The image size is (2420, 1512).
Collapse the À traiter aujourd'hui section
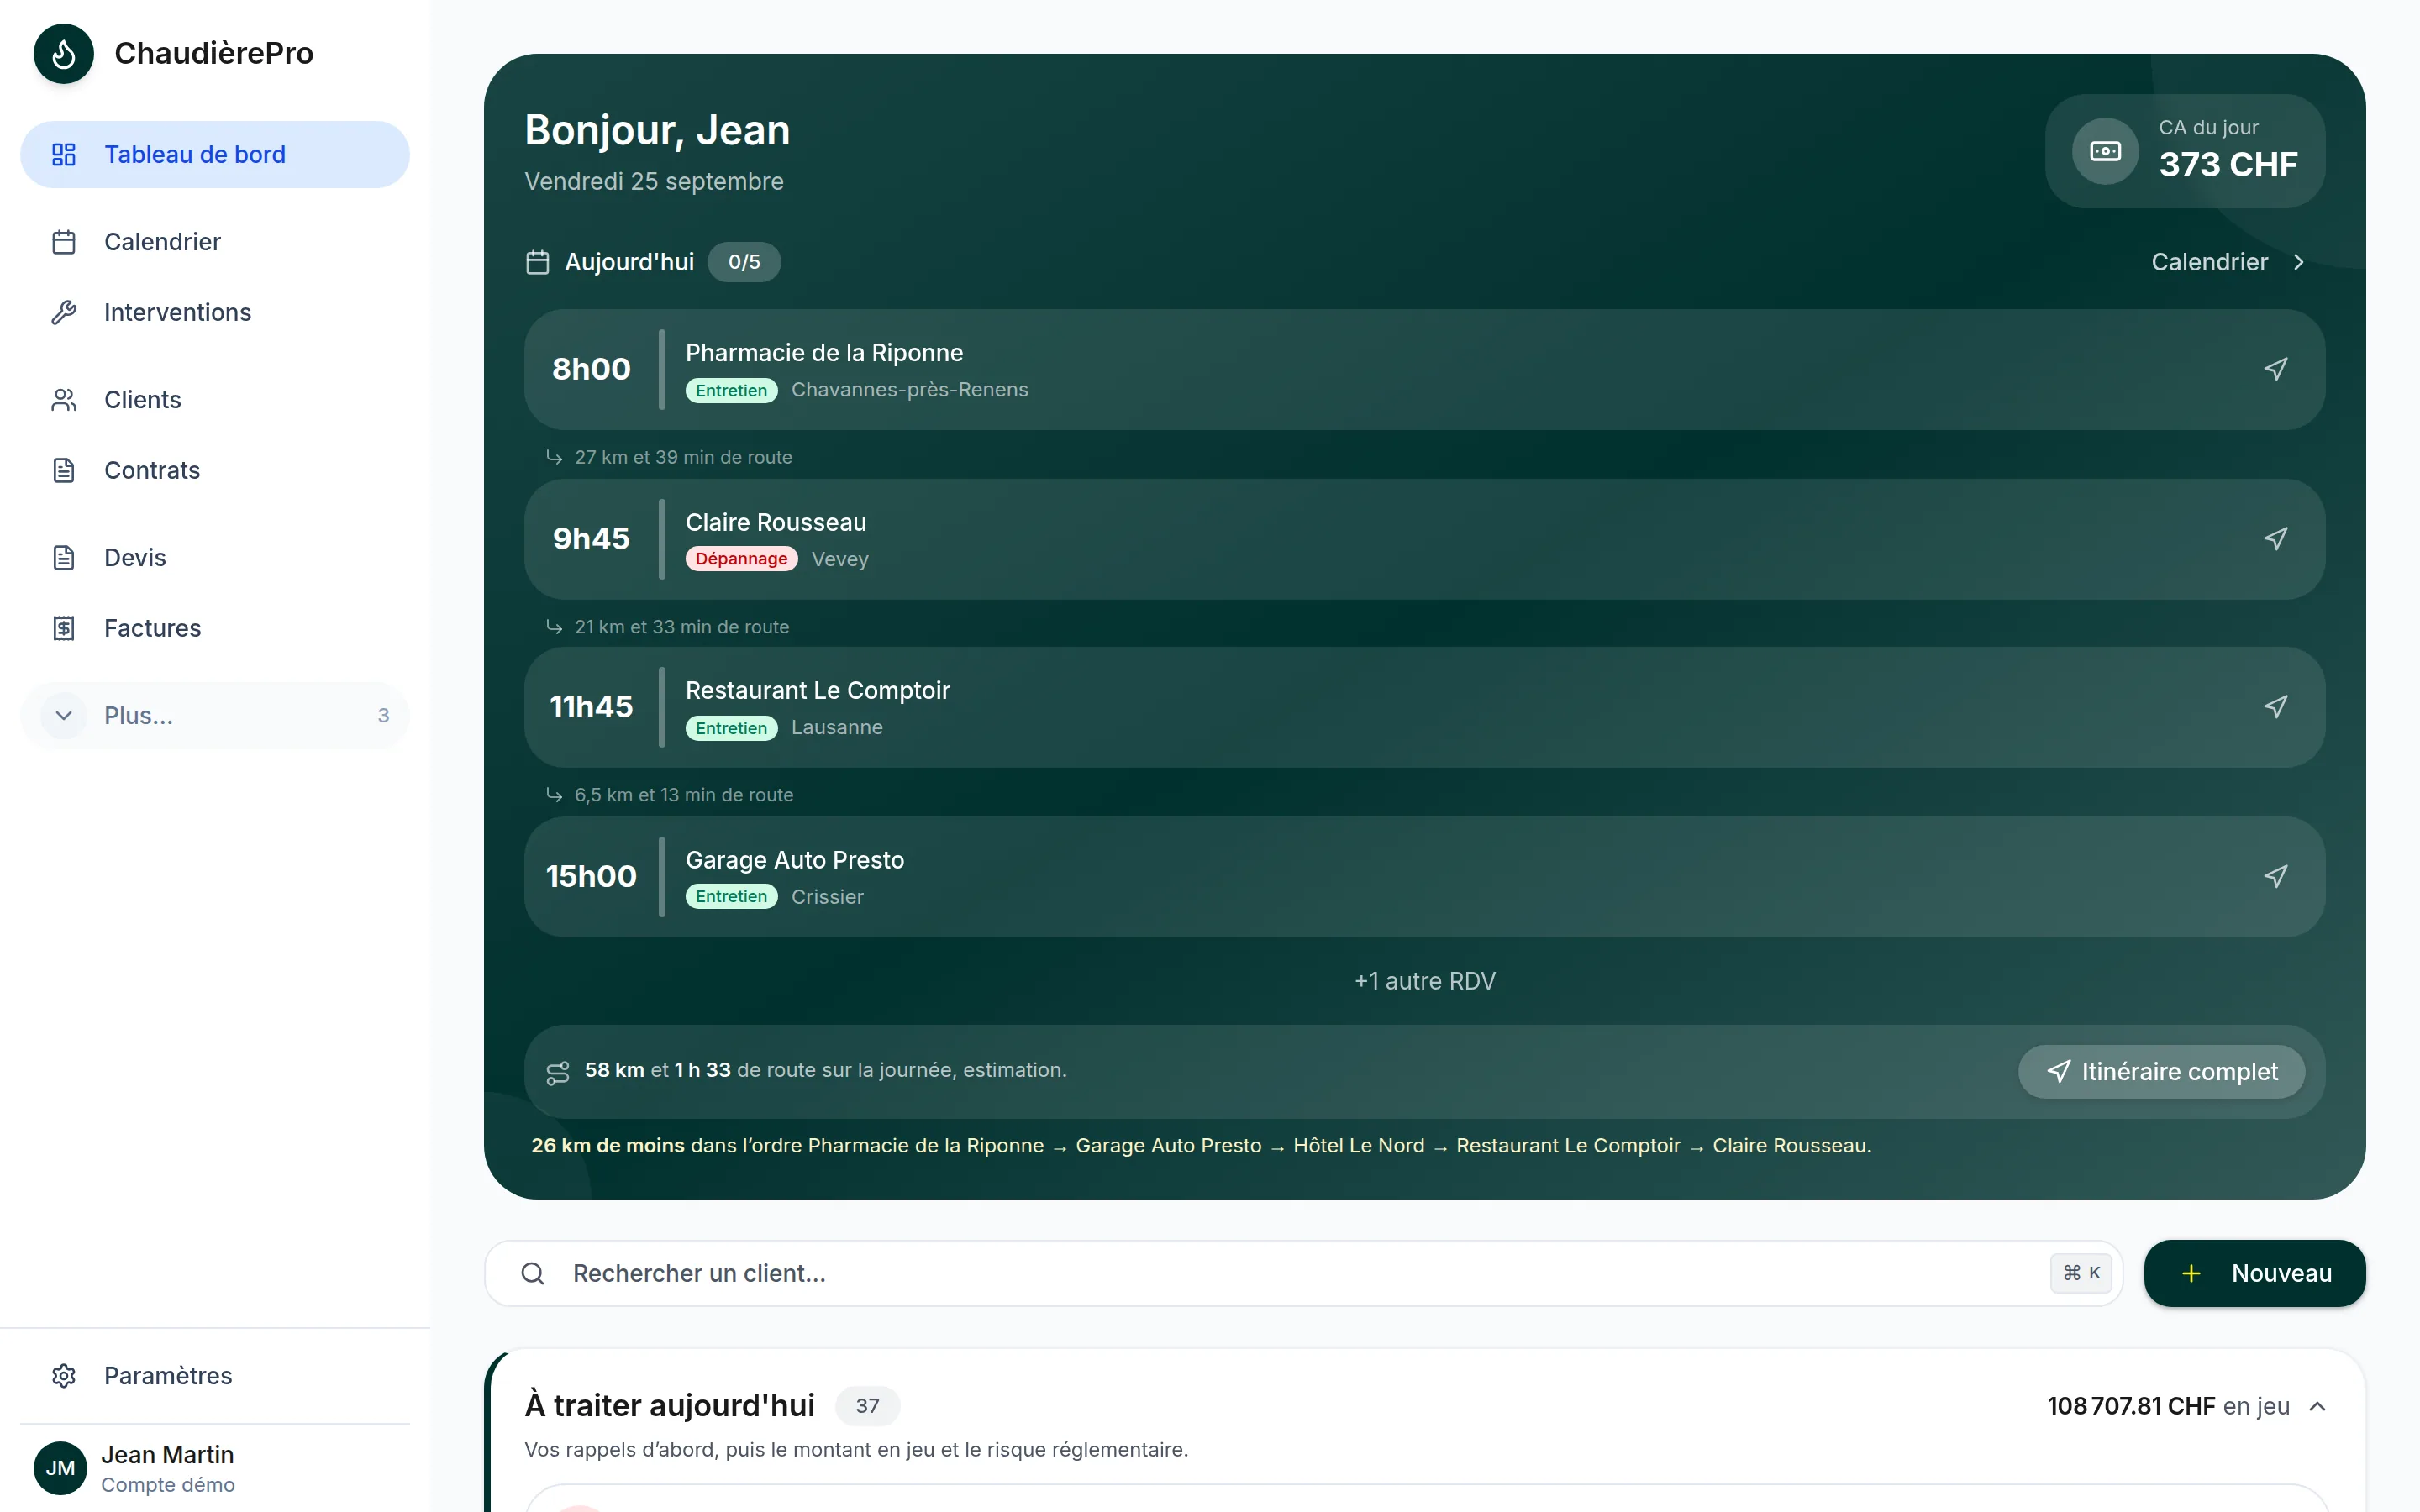[x=2317, y=1406]
